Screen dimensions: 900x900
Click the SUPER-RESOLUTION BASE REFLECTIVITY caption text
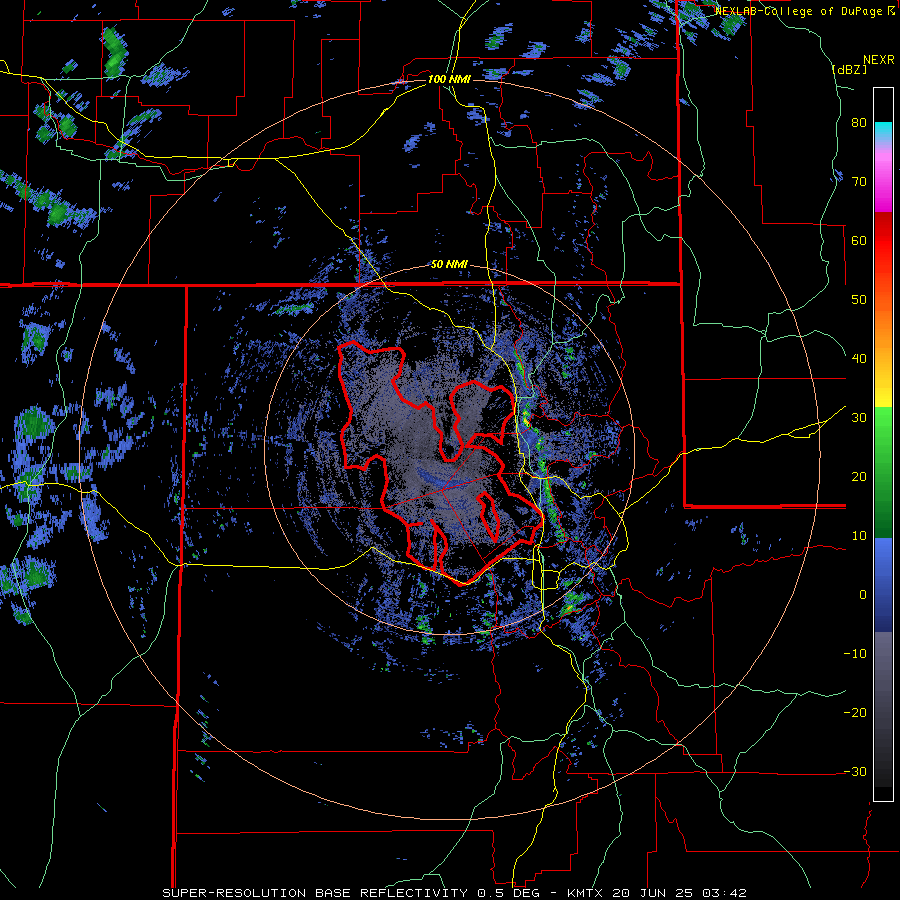coord(315,893)
